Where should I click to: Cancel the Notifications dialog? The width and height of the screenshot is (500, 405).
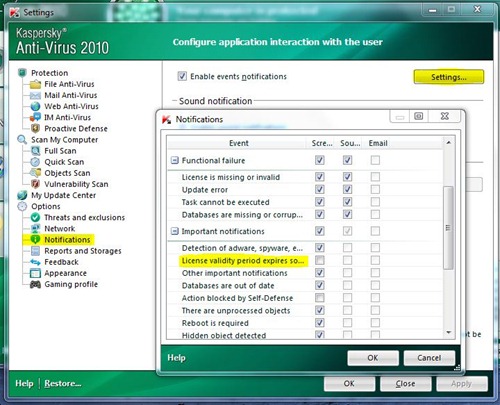point(429,358)
